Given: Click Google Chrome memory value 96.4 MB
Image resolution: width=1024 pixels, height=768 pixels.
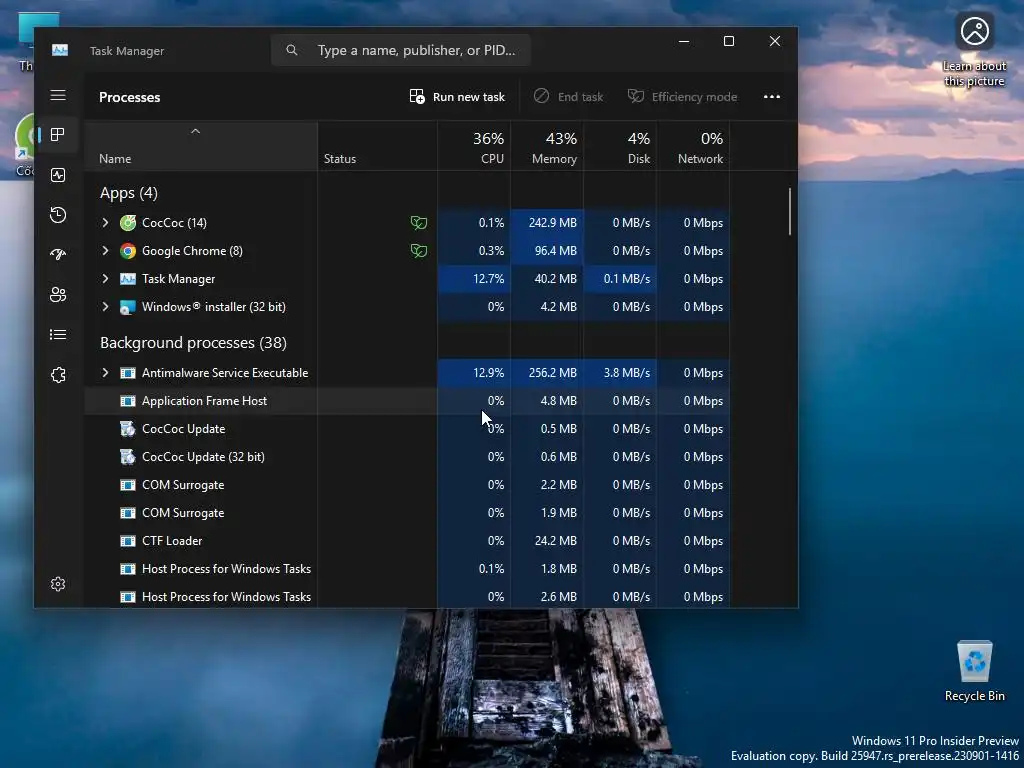Looking at the screenshot, I should click(556, 251).
